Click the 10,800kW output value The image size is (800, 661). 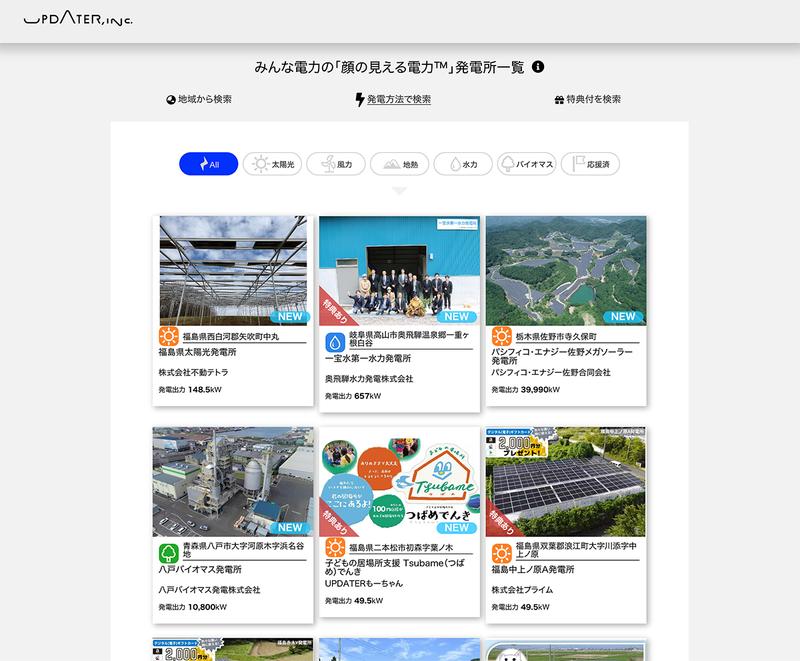[x=207, y=607]
